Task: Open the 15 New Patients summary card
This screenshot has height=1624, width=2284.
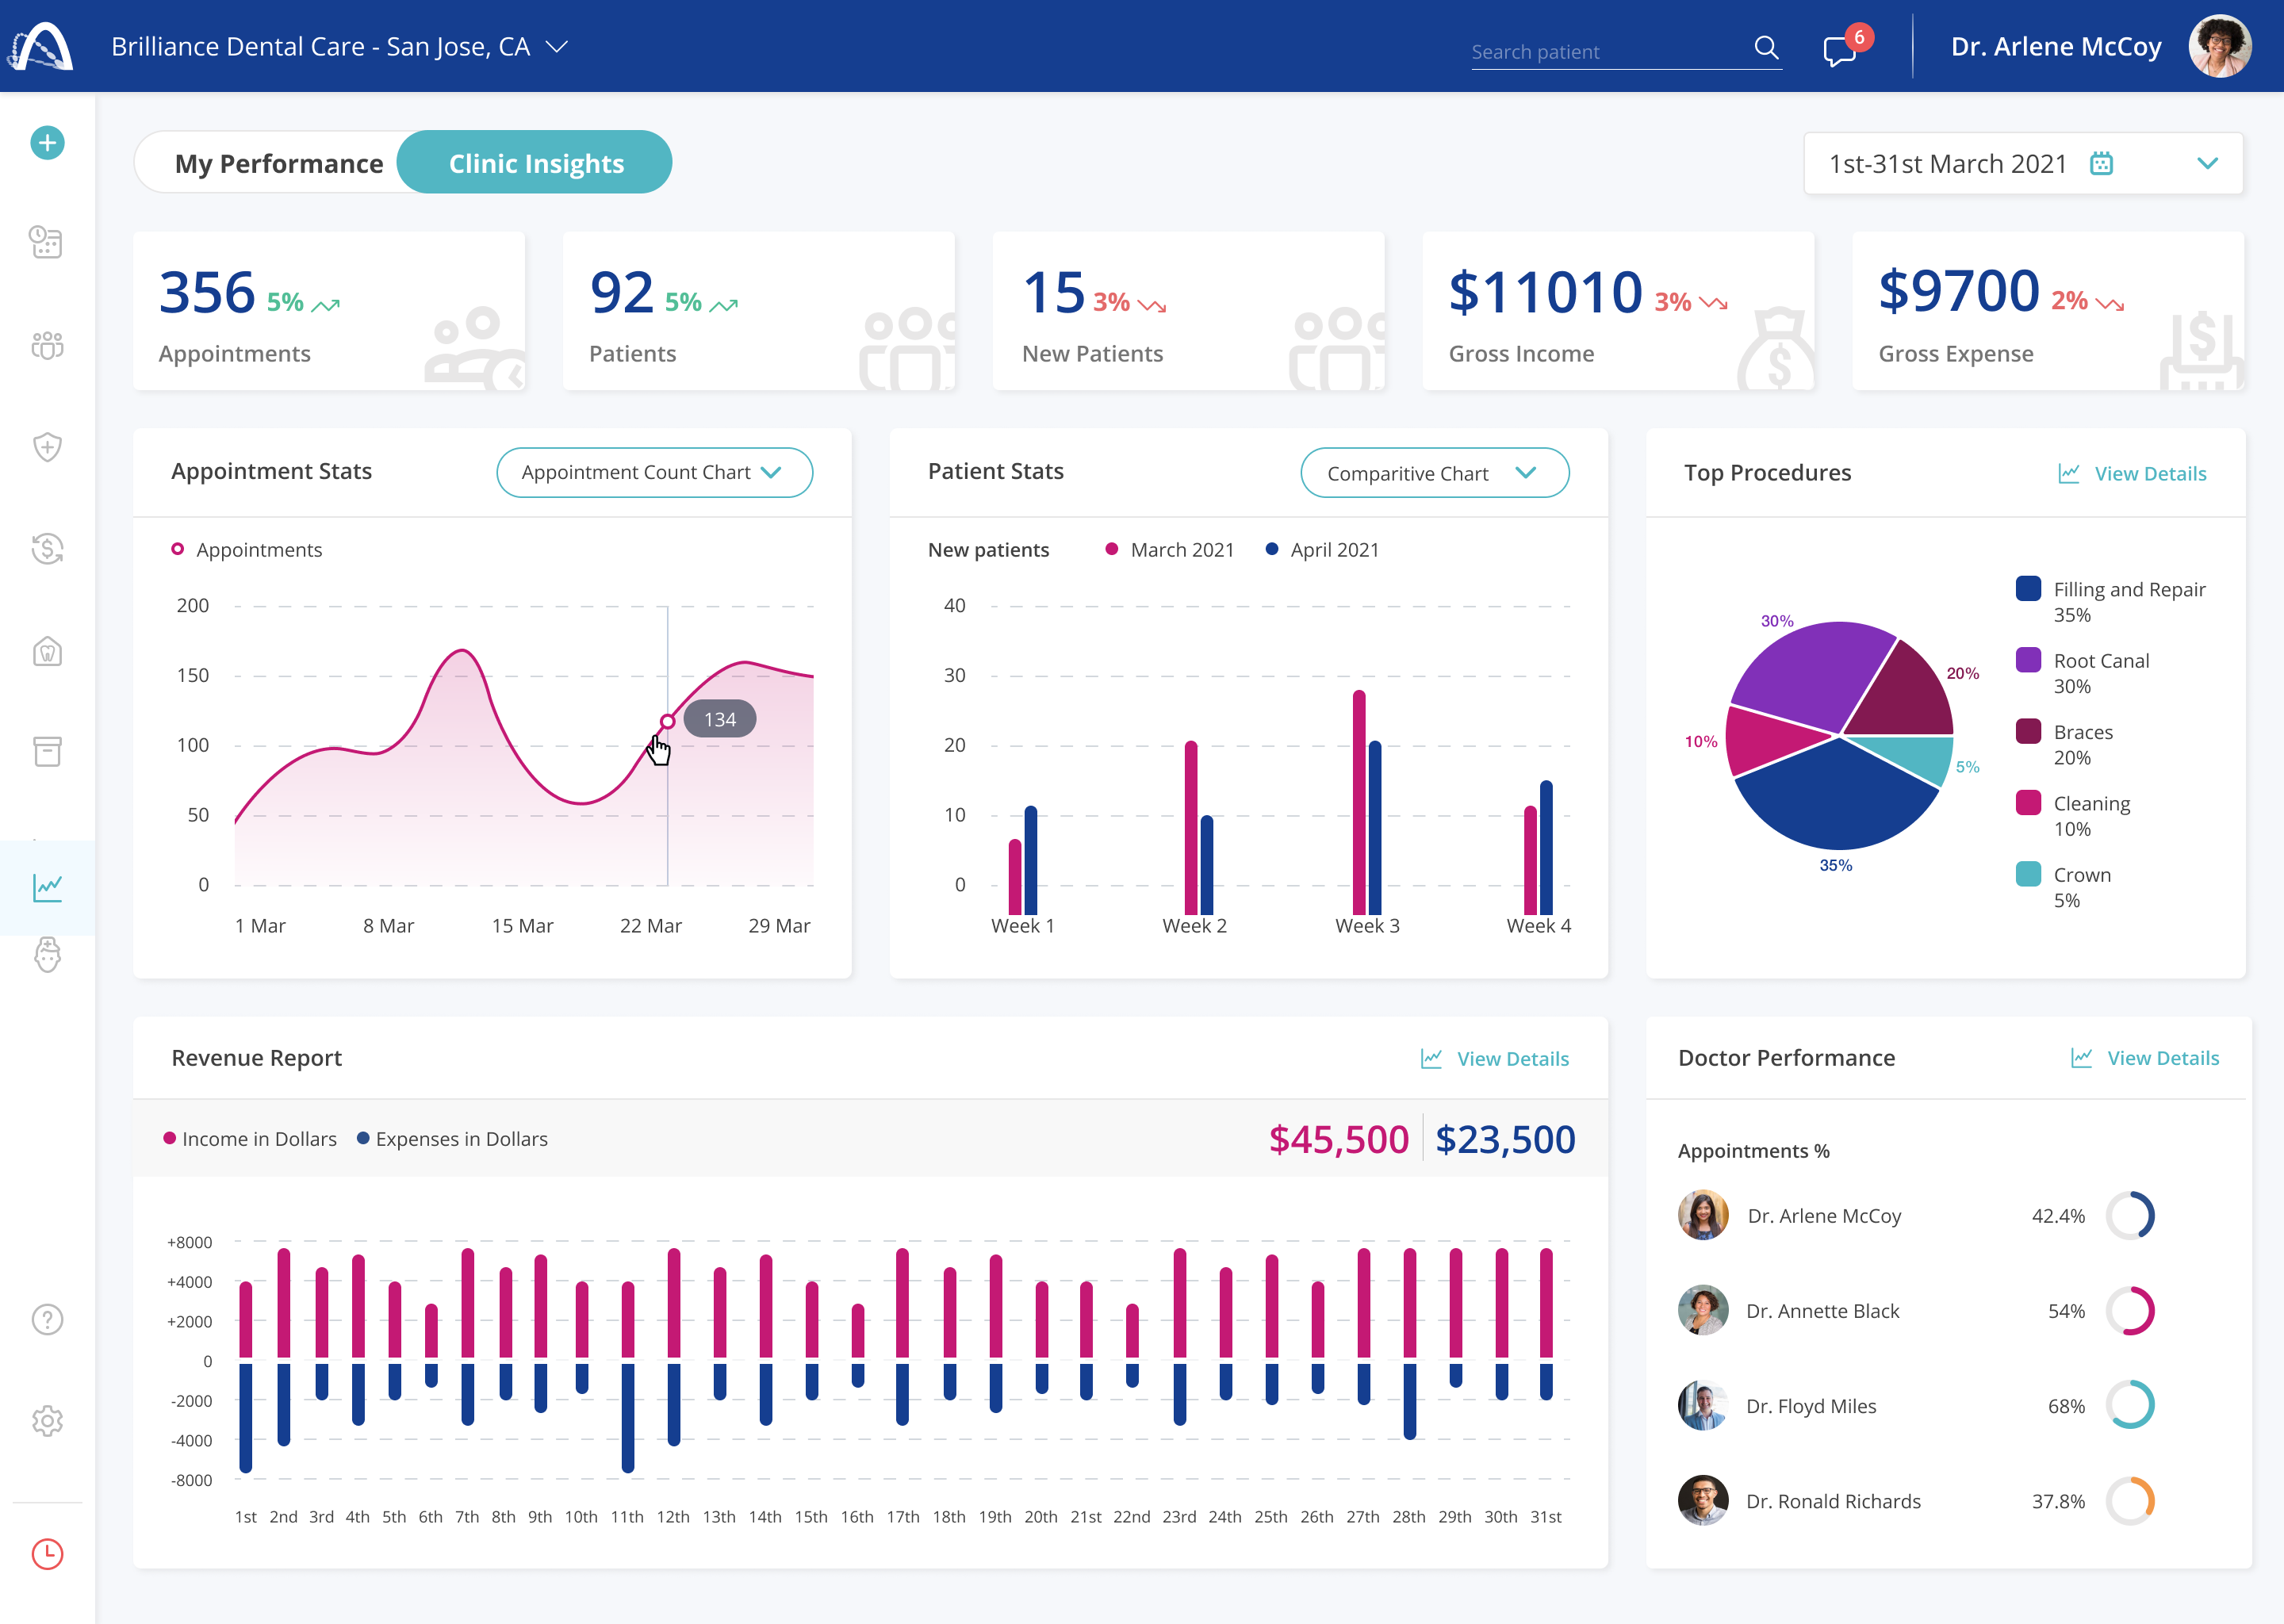Action: tap(1189, 311)
